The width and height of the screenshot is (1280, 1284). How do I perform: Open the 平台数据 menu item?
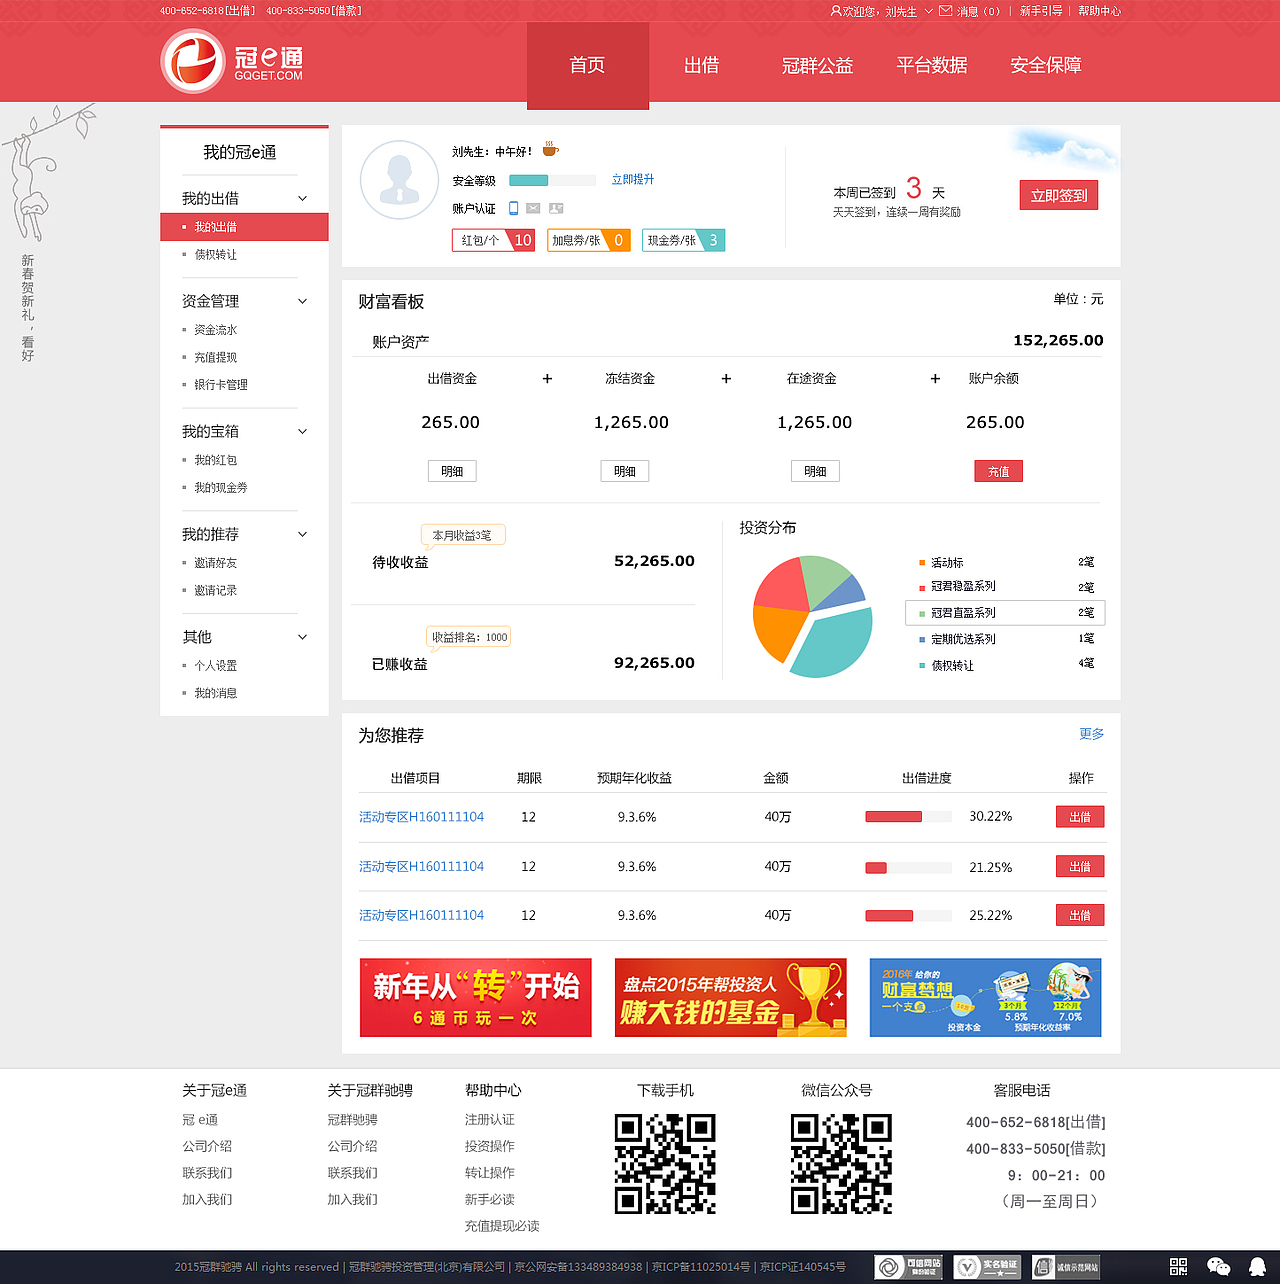click(x=931, y=65)
